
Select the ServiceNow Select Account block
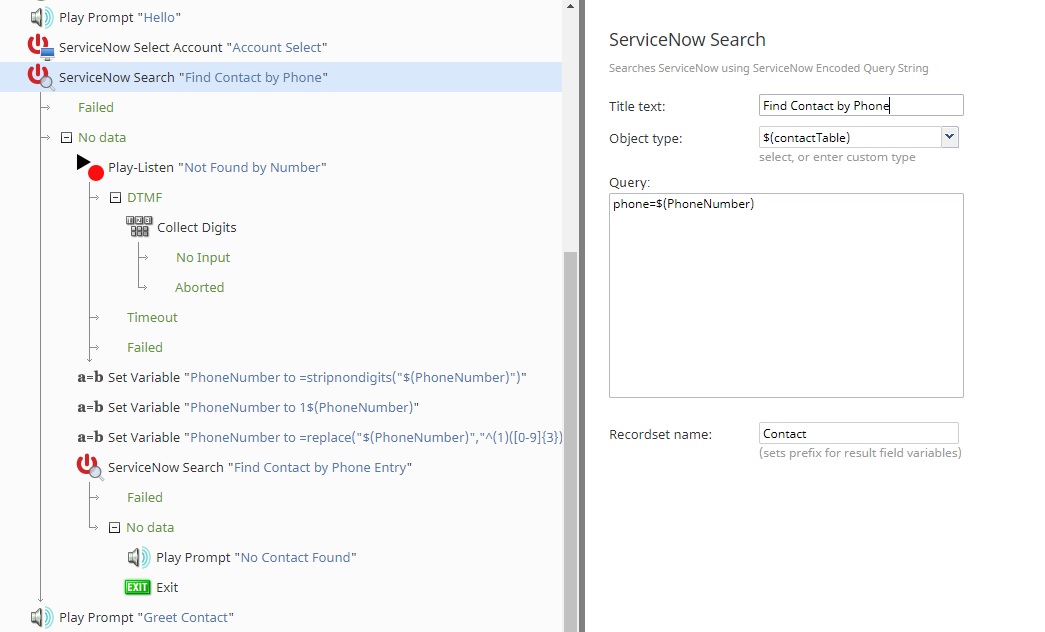(x=193, y=47)
